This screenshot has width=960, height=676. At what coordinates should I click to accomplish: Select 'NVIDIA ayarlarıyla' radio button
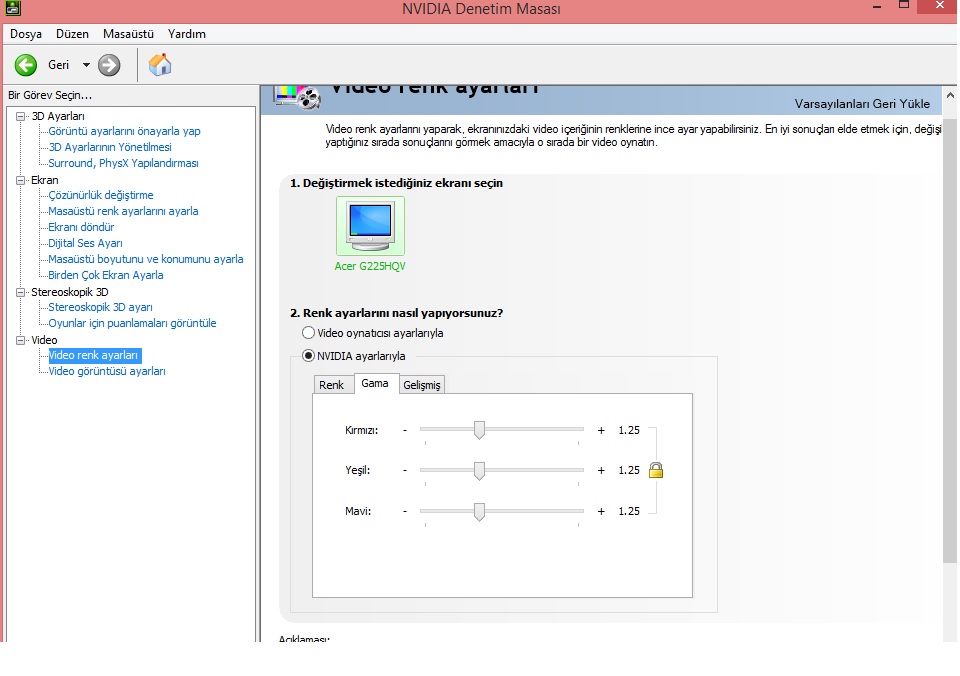(x=309, y=356)
